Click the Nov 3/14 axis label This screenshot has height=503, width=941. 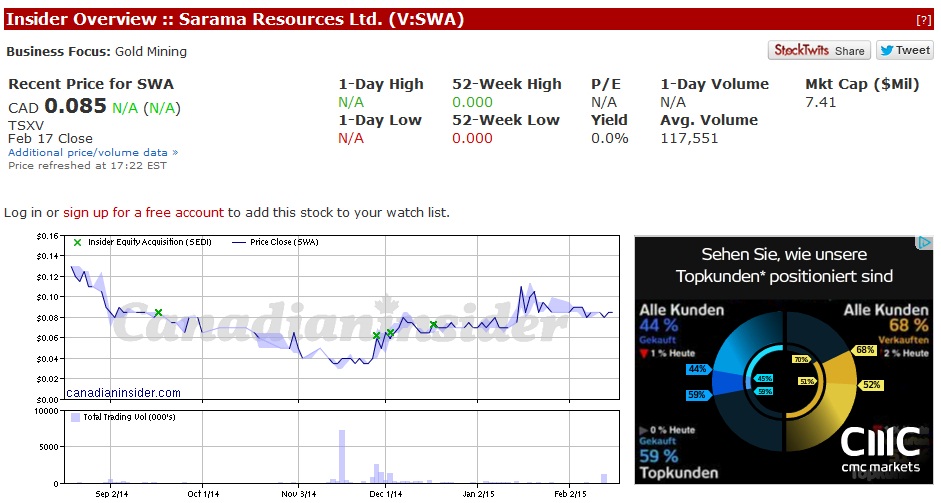click(299, 494)
